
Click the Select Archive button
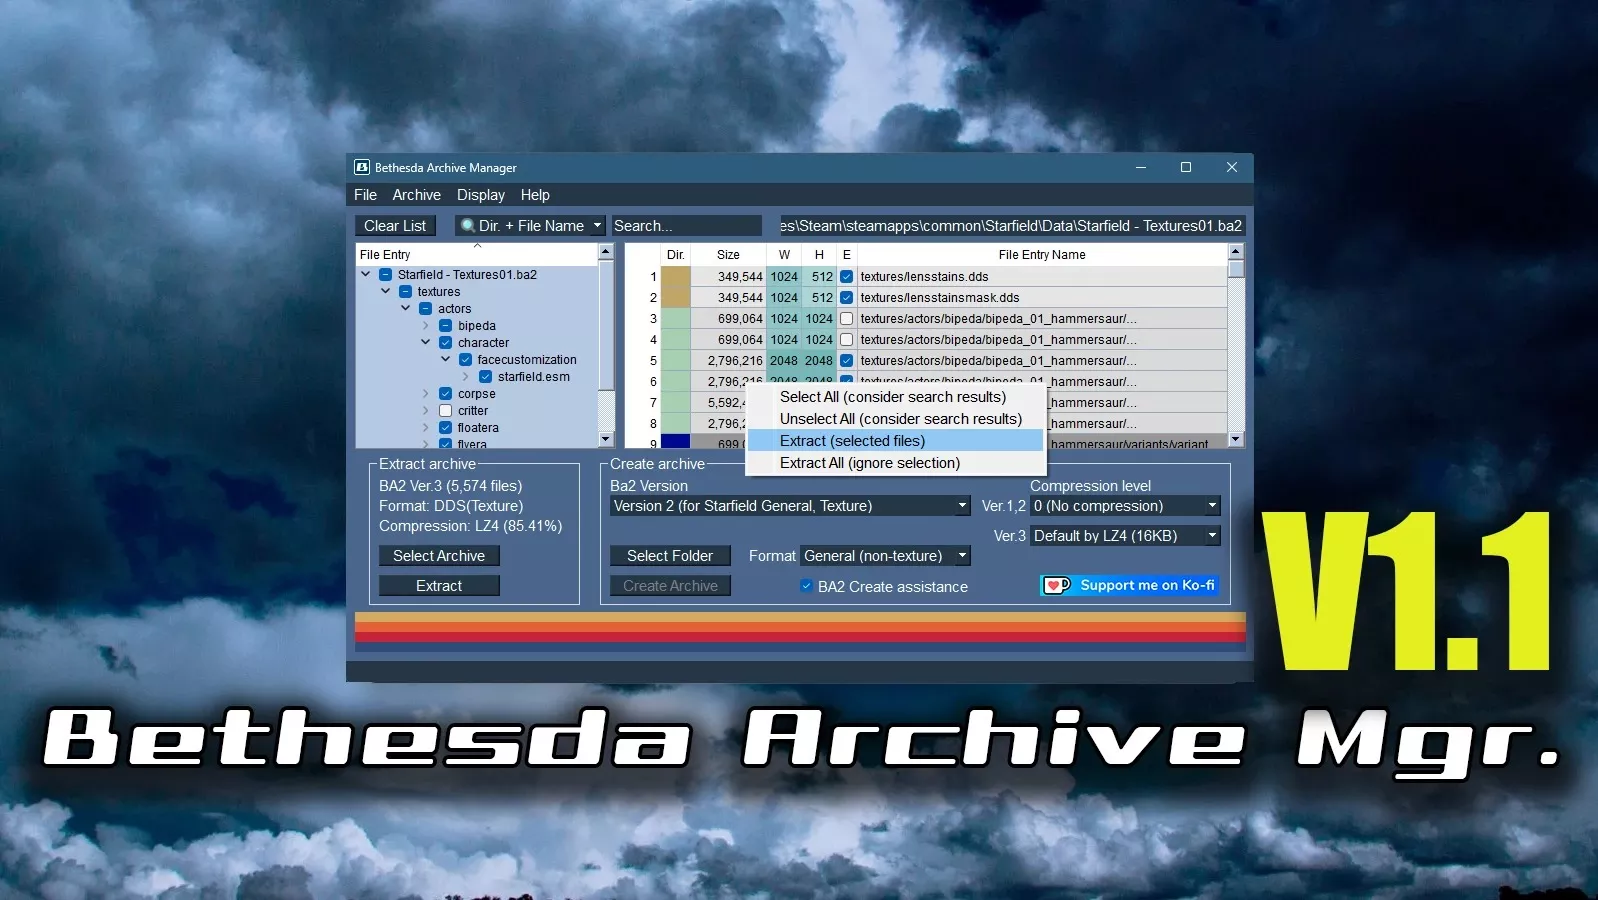pos(439,556)
